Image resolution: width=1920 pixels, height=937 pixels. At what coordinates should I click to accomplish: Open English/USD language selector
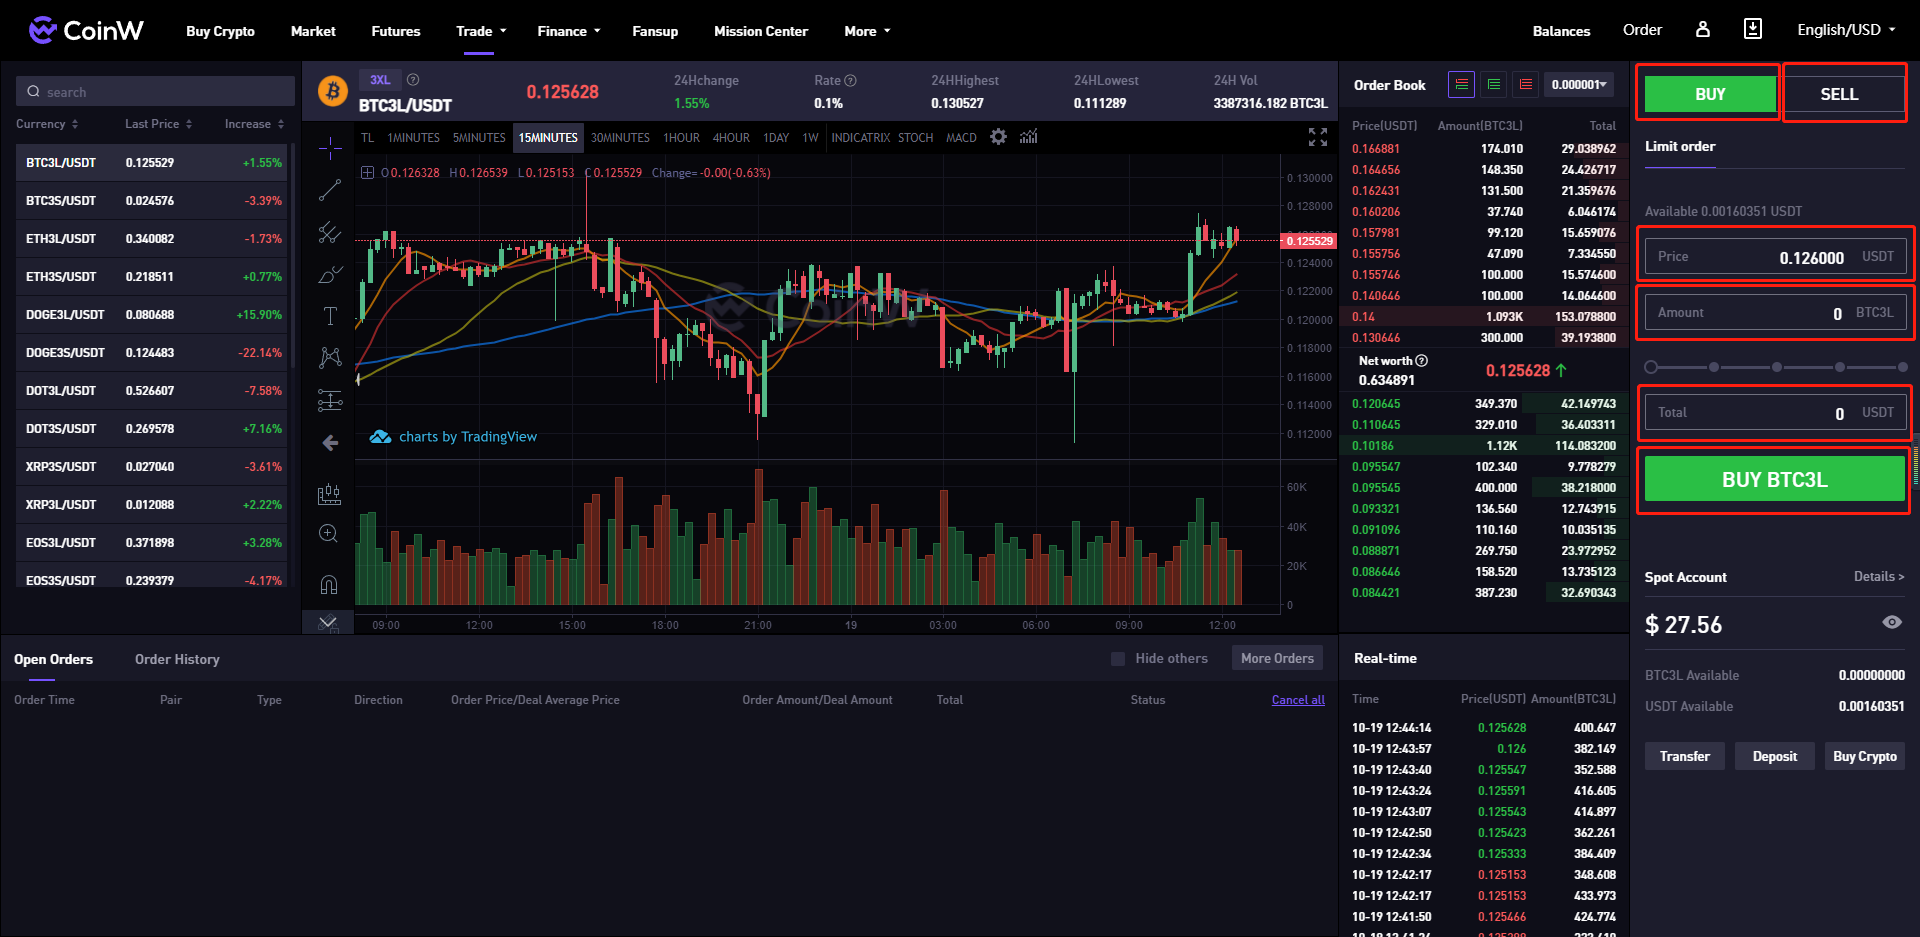[1846, 30]
